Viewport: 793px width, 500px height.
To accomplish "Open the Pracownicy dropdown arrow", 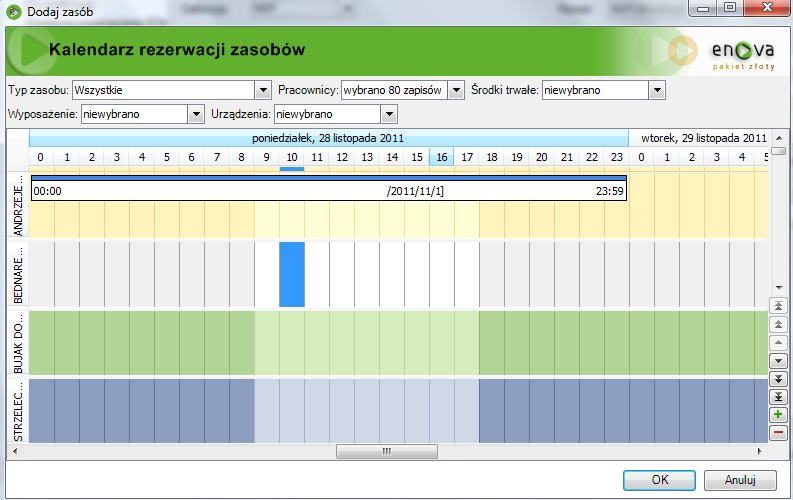I will point(456,90).
